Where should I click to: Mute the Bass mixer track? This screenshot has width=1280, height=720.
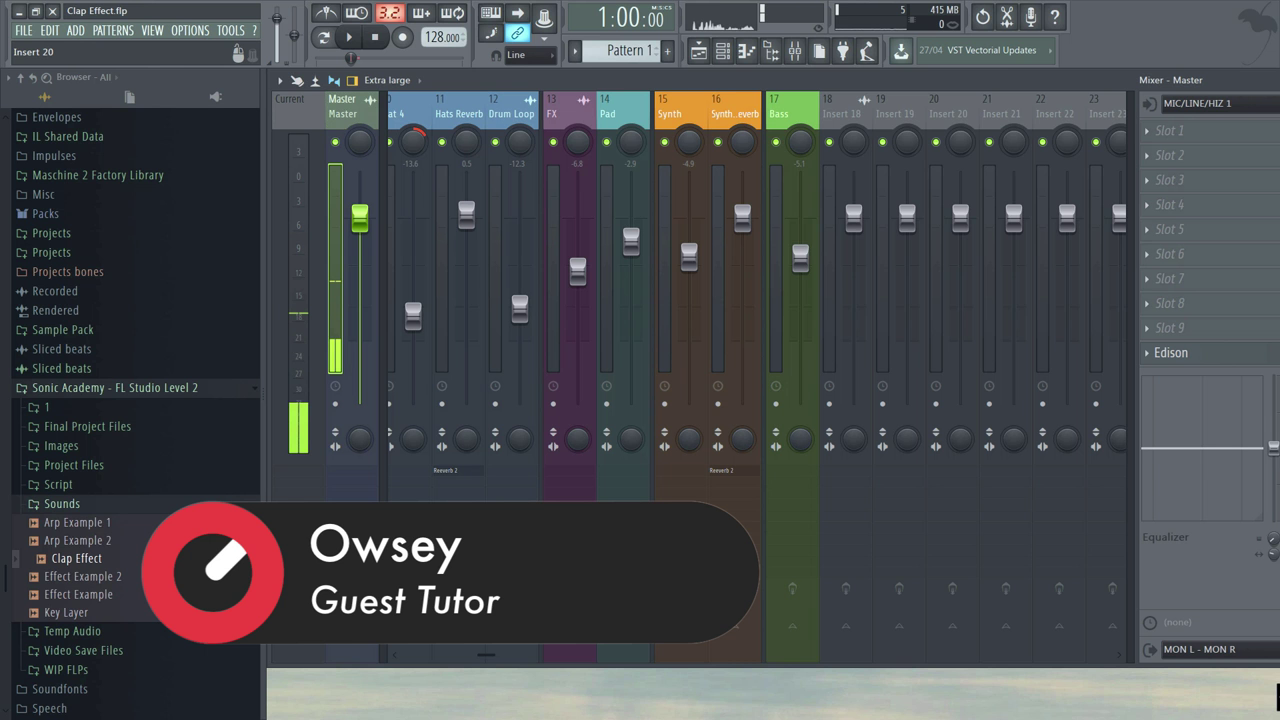coord(776,142)
